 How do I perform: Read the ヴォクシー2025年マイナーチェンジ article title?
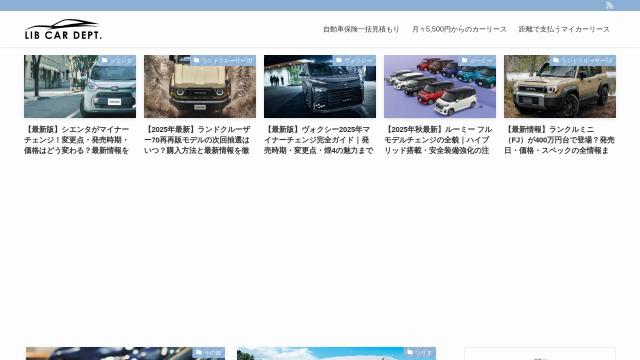(319, 140)
